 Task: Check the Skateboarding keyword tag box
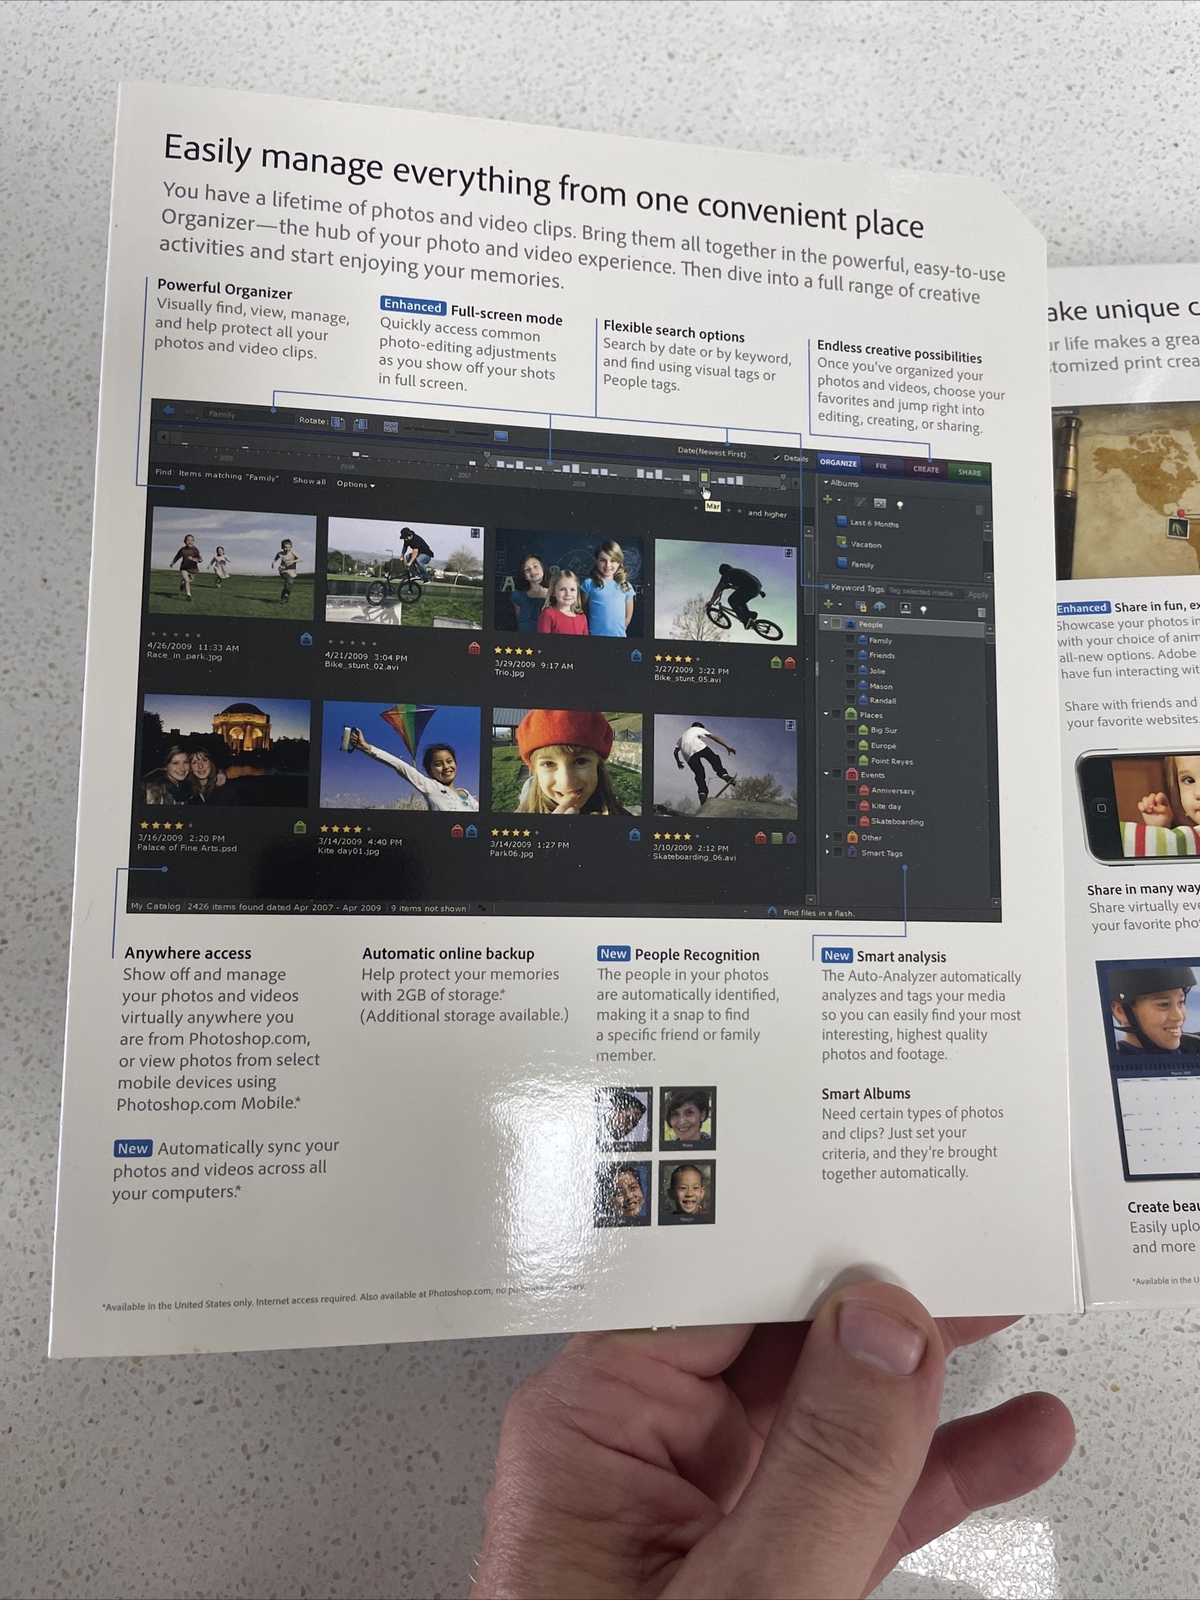pos(851,820)
